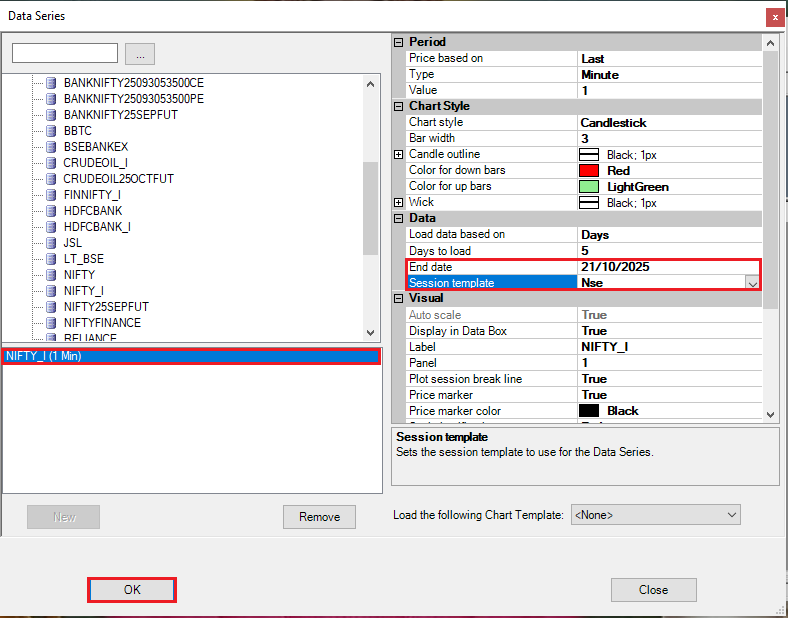788x618 pixels.
Task: Open the Session template dropdown arrow
Action: (752, 283)
